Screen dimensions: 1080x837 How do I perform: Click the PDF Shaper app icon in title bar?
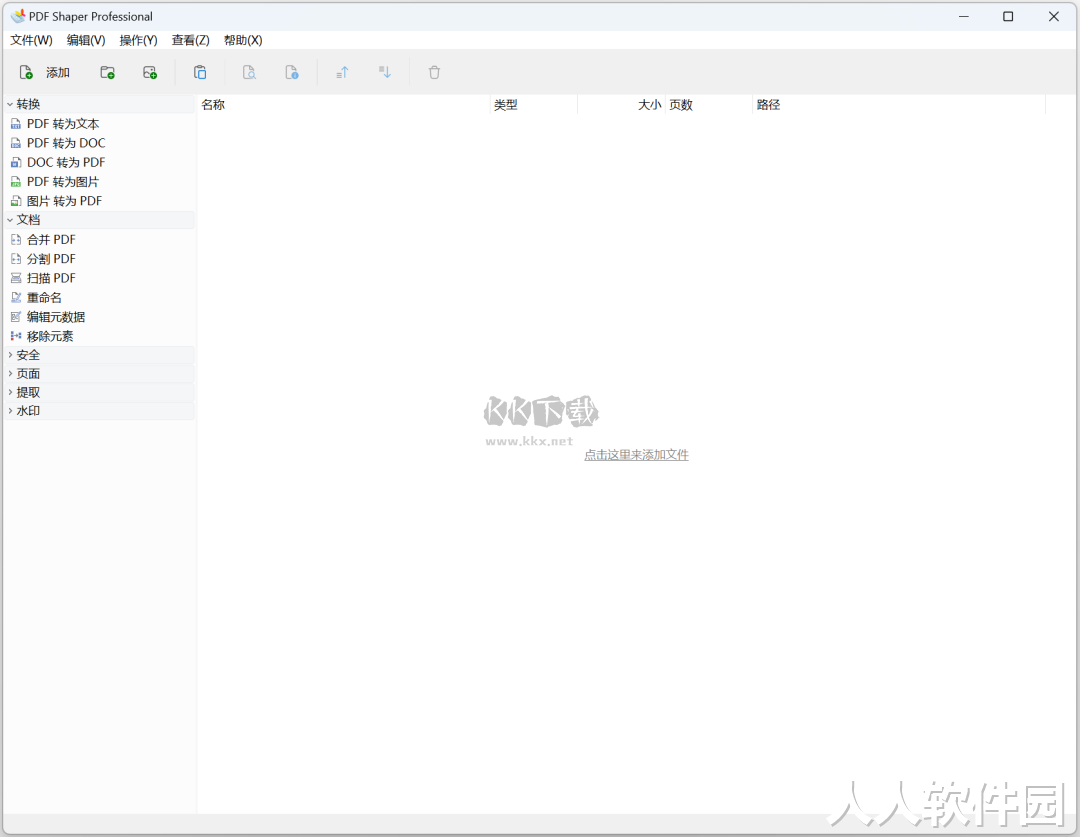(18, 16)
